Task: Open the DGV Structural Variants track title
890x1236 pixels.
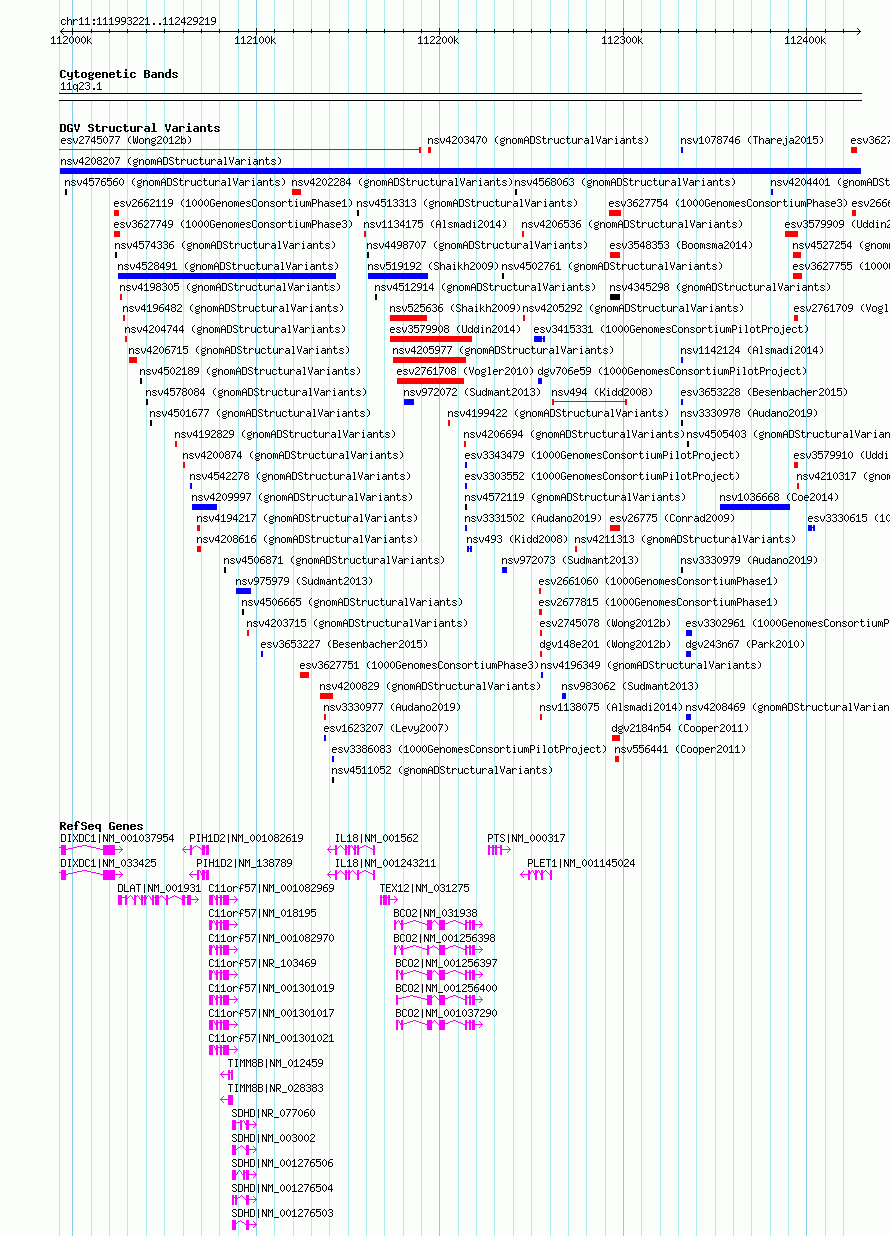Action: coord(140,128)
